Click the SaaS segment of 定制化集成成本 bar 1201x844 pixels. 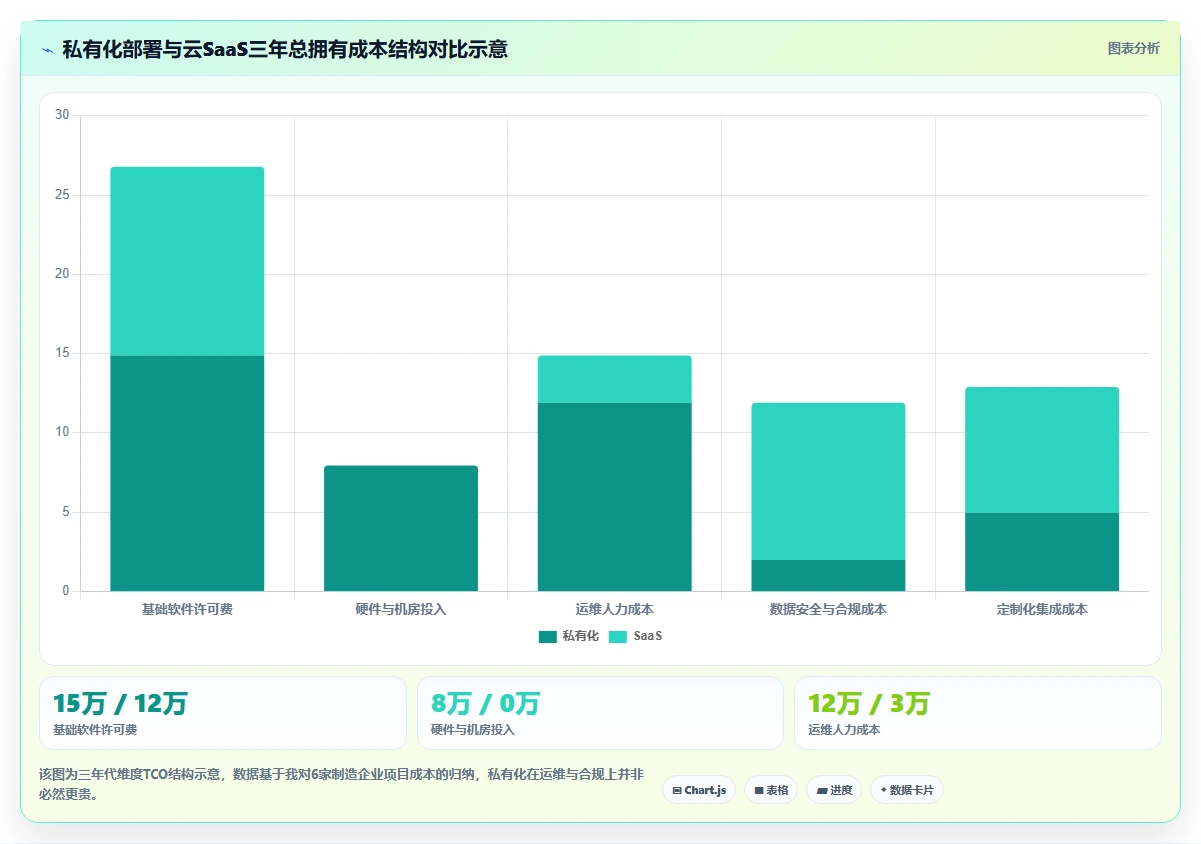1042,450
